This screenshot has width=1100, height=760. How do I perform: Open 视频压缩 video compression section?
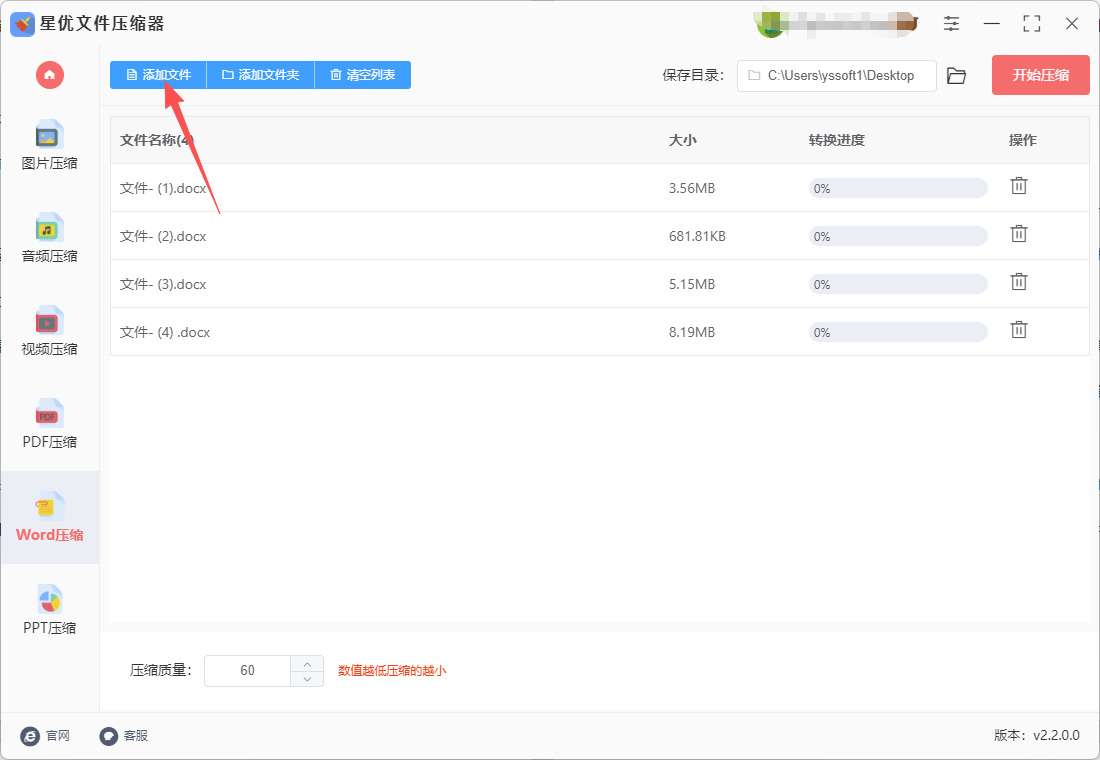(x=49, y=331)
